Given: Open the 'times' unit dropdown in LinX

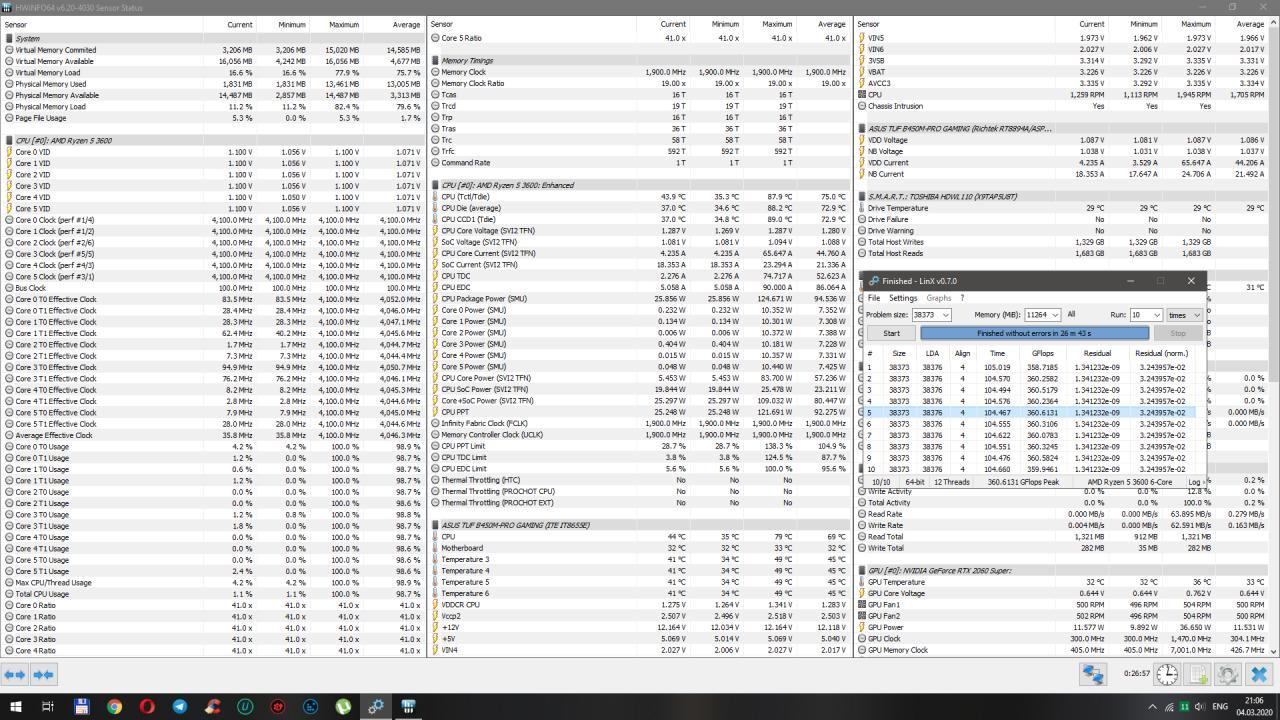Looking at the screenshot, I should click(1185, 314).
